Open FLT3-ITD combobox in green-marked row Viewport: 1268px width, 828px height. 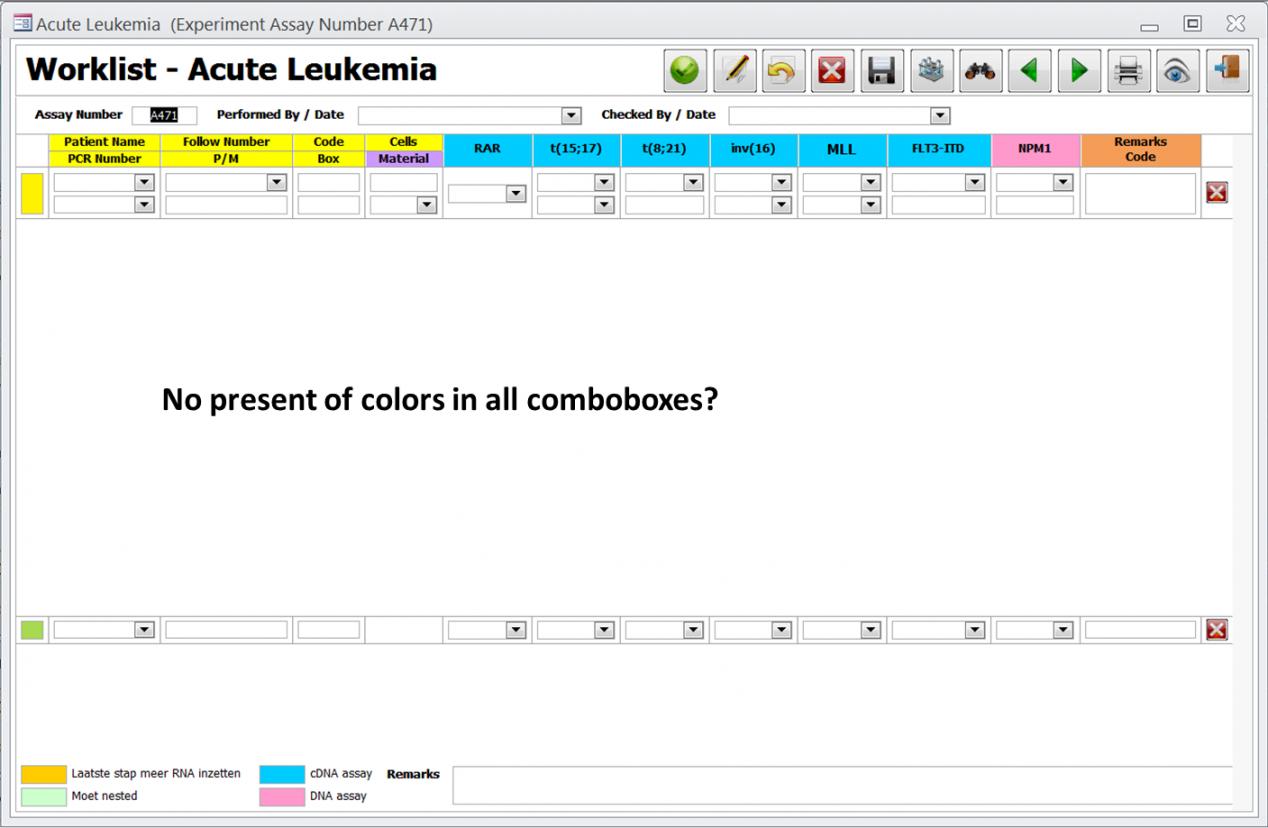click(x=975, y=630)
